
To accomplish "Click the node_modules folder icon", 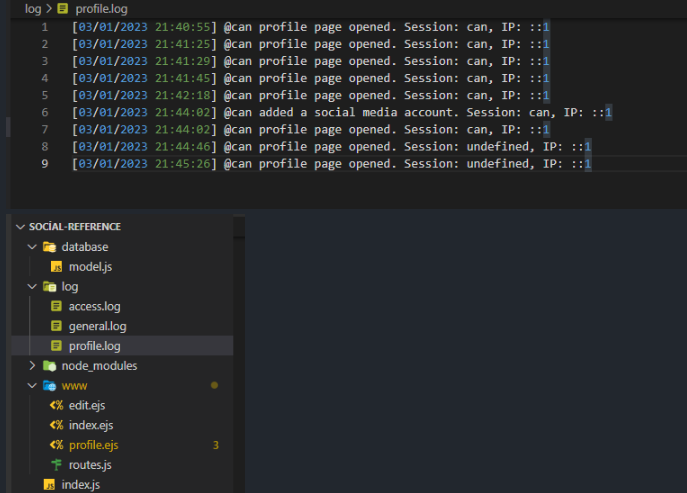I will pos(50,366).
